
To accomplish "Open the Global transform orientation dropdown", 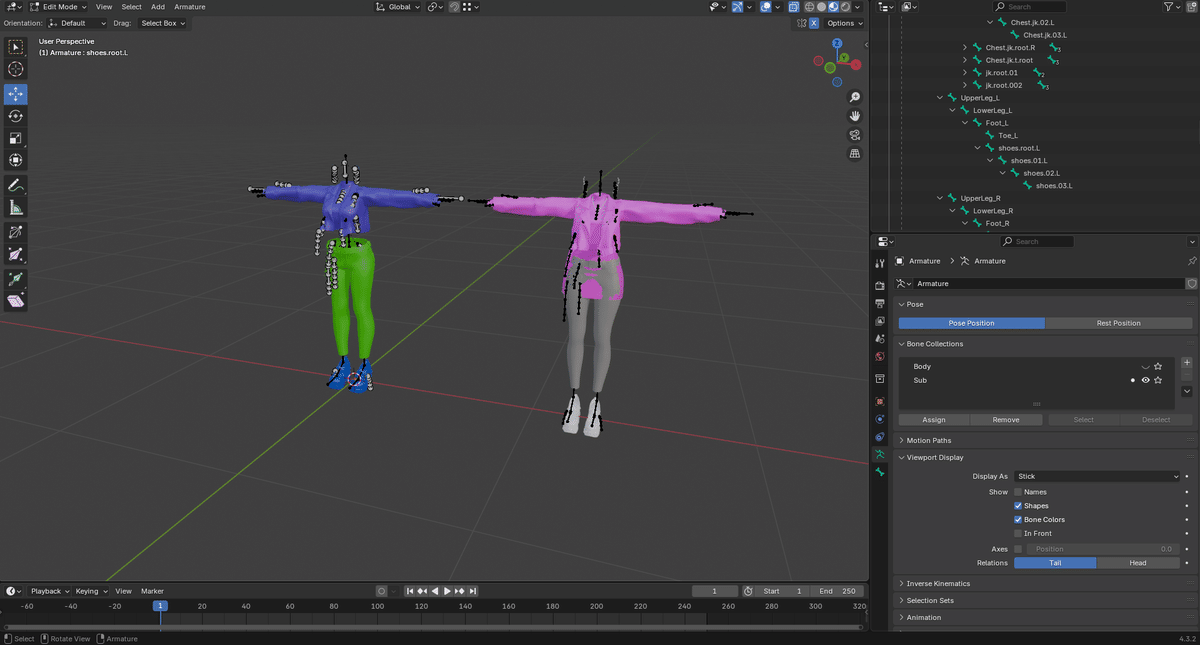I will [399, 6].
